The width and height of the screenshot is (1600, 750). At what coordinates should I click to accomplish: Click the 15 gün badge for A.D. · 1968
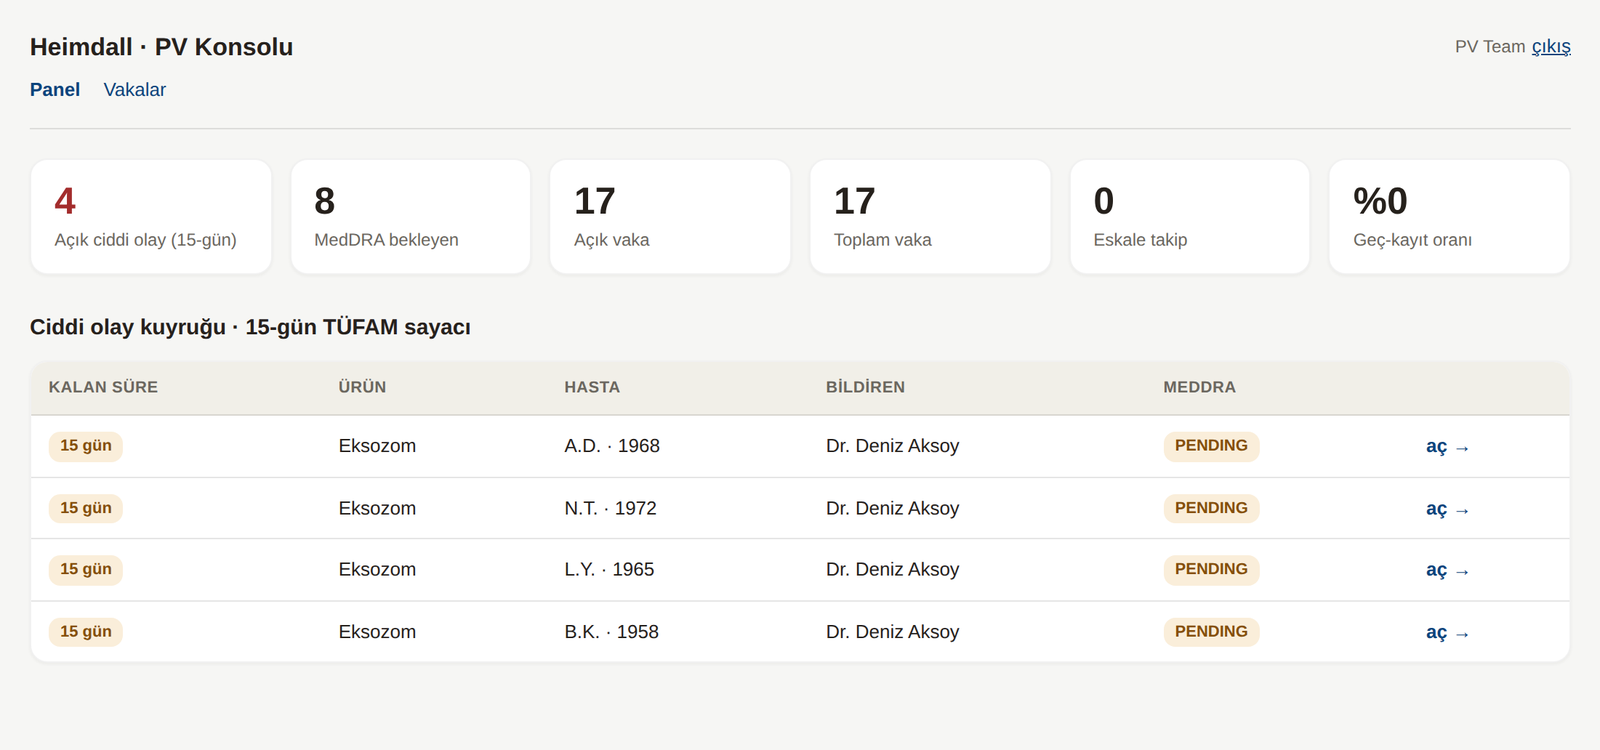click(86, 446)
